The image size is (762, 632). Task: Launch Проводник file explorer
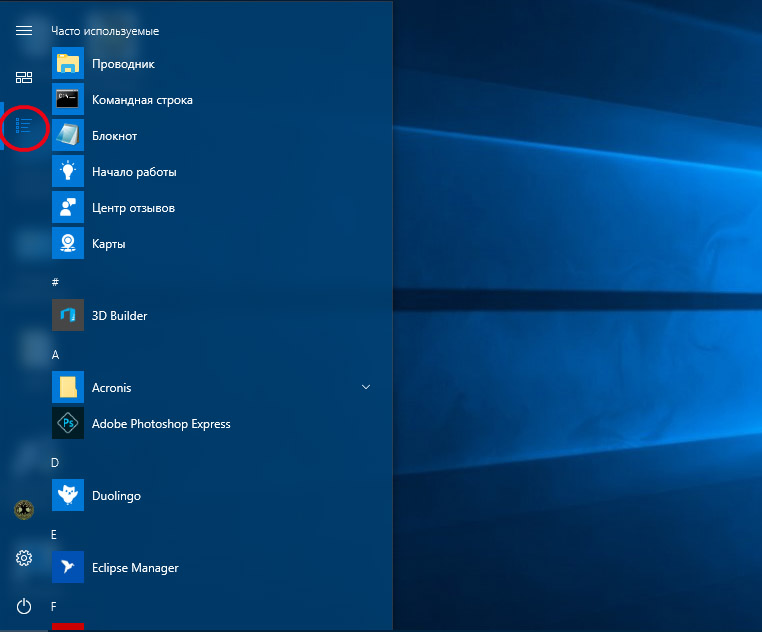point(212,64)
